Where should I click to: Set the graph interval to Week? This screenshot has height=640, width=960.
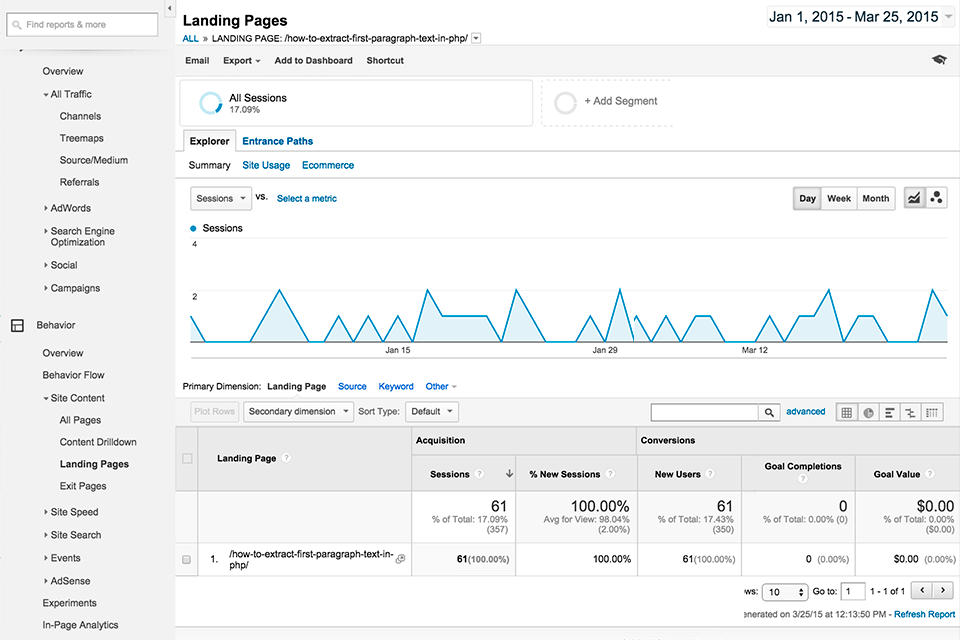(x=839, y=198)
